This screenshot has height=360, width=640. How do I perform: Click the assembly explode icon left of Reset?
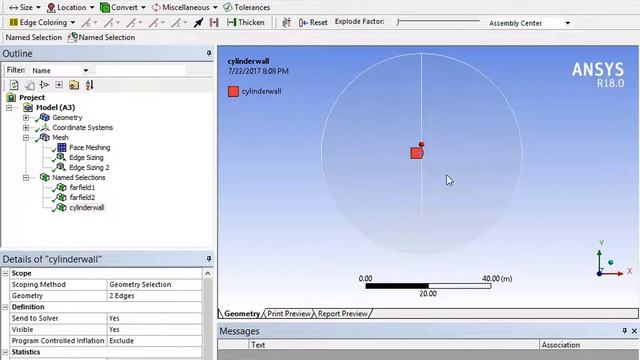click(x=286, y=22)
